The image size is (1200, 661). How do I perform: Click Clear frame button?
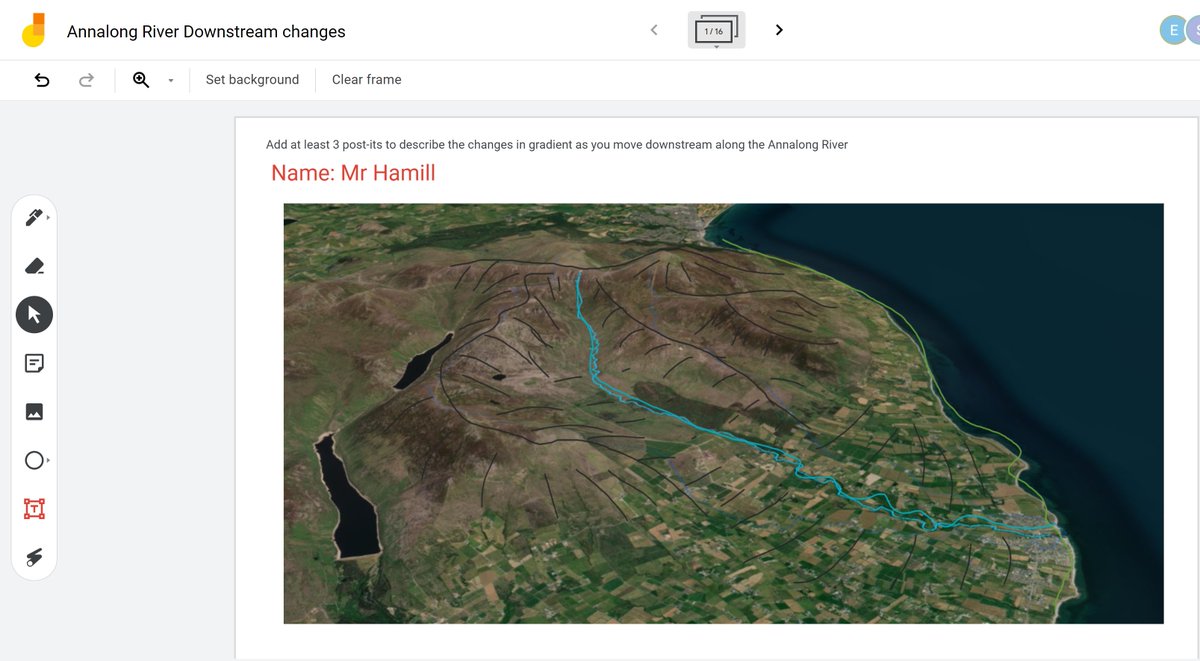pyautogui.click(x=367, y=80)
